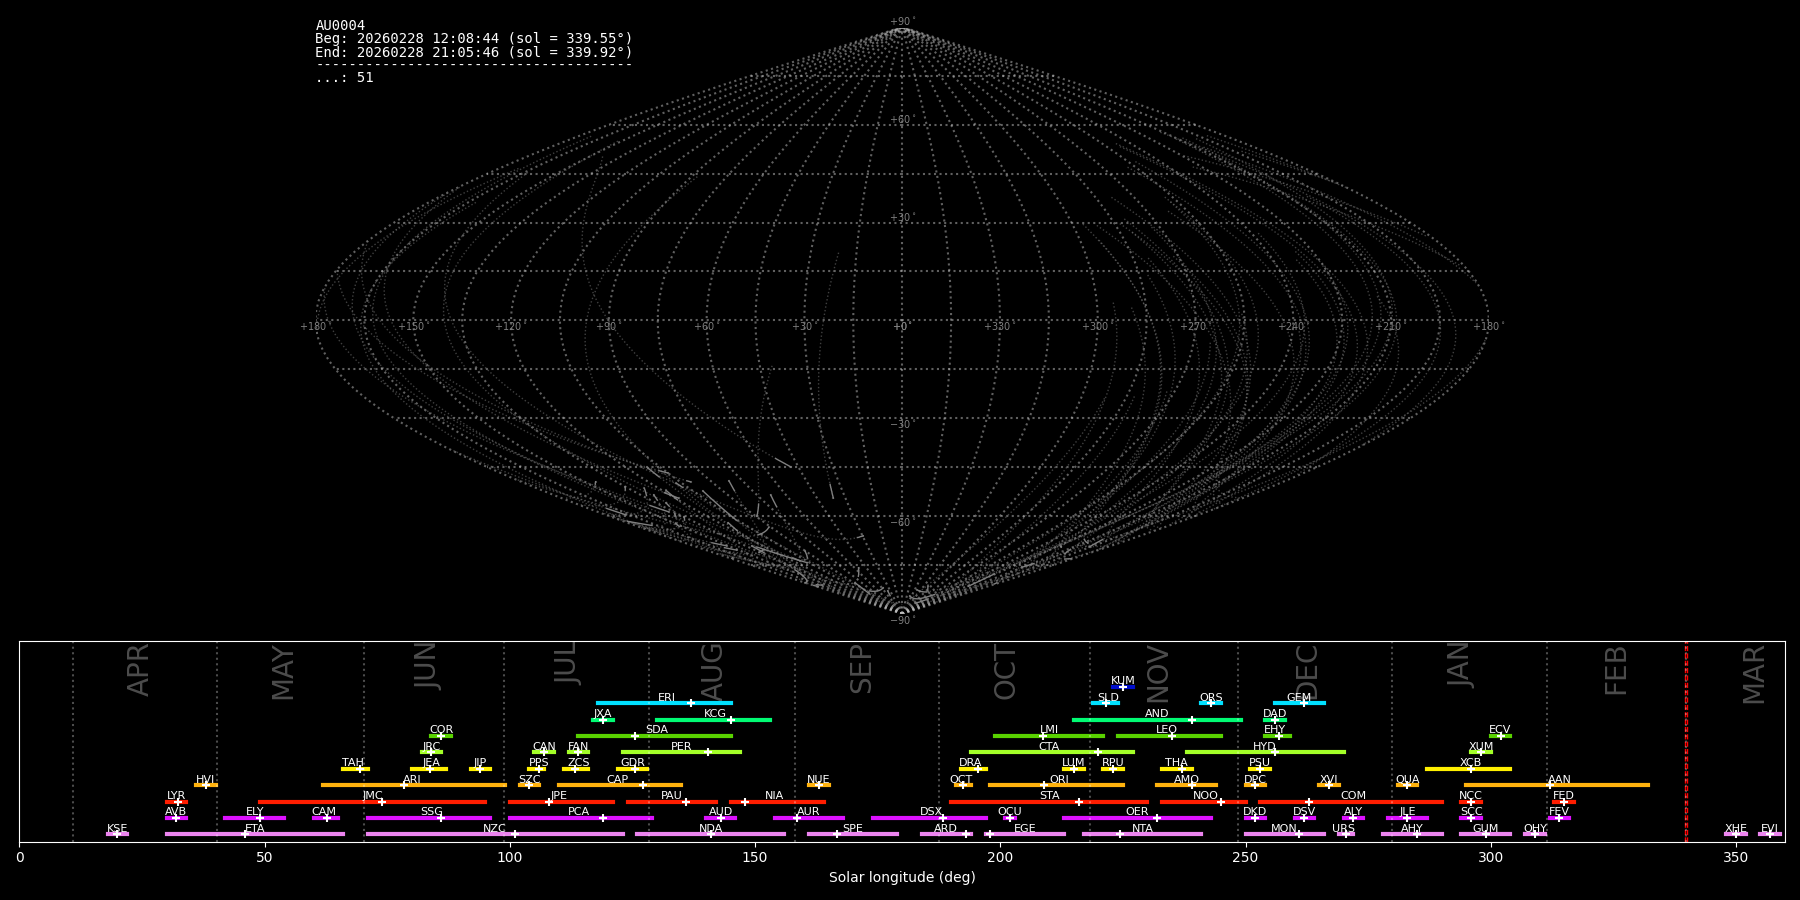
Task: Click the 50 tick on solar longitude axis
Action: (265, 857)
